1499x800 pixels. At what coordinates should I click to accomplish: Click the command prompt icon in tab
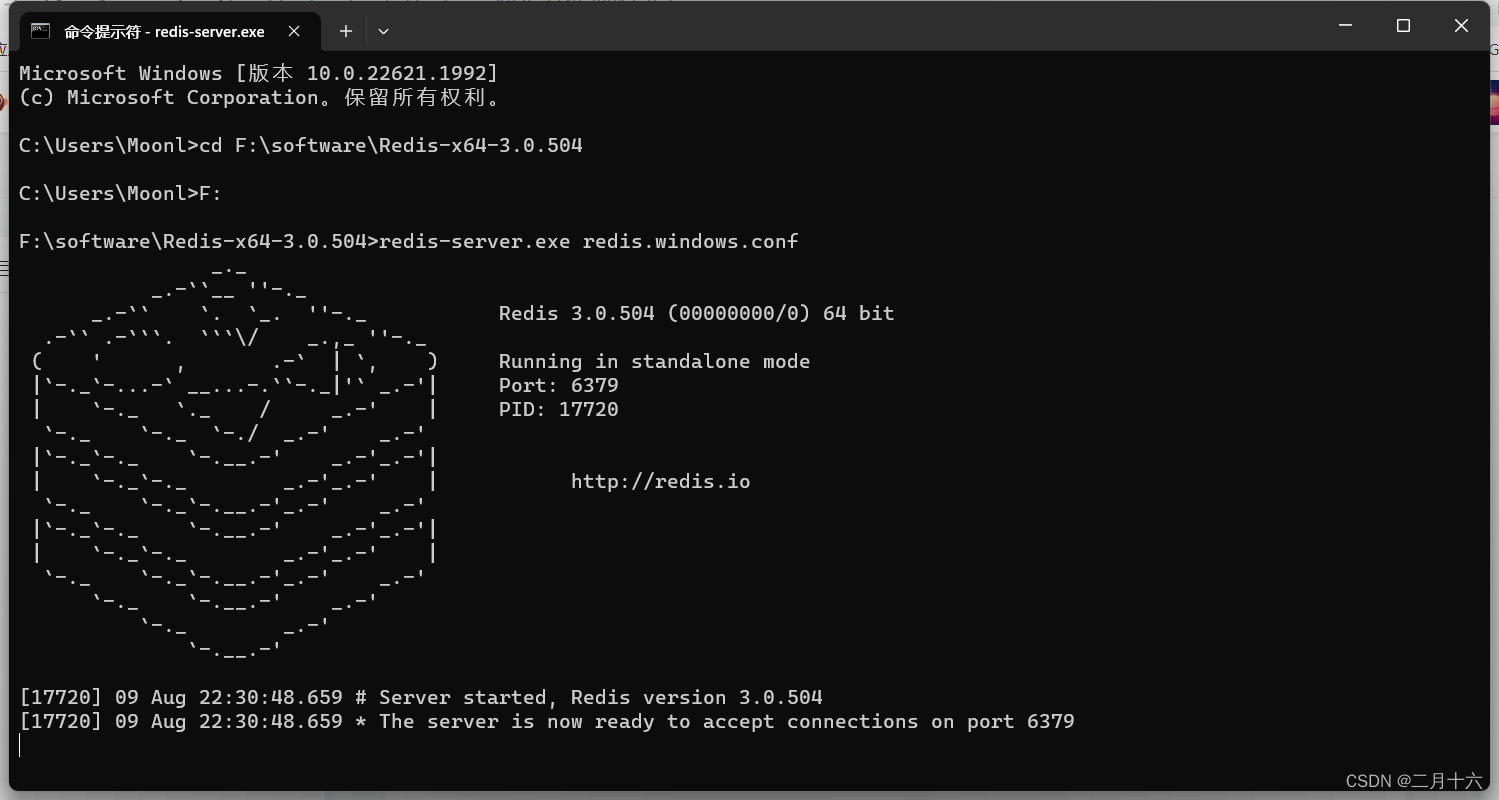[41, 31]
